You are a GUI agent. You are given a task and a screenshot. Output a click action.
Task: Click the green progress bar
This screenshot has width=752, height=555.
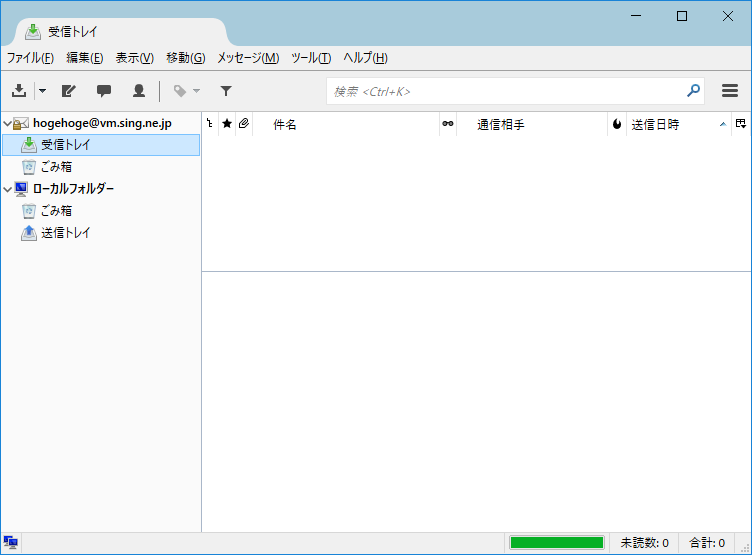tap(557, 543)
